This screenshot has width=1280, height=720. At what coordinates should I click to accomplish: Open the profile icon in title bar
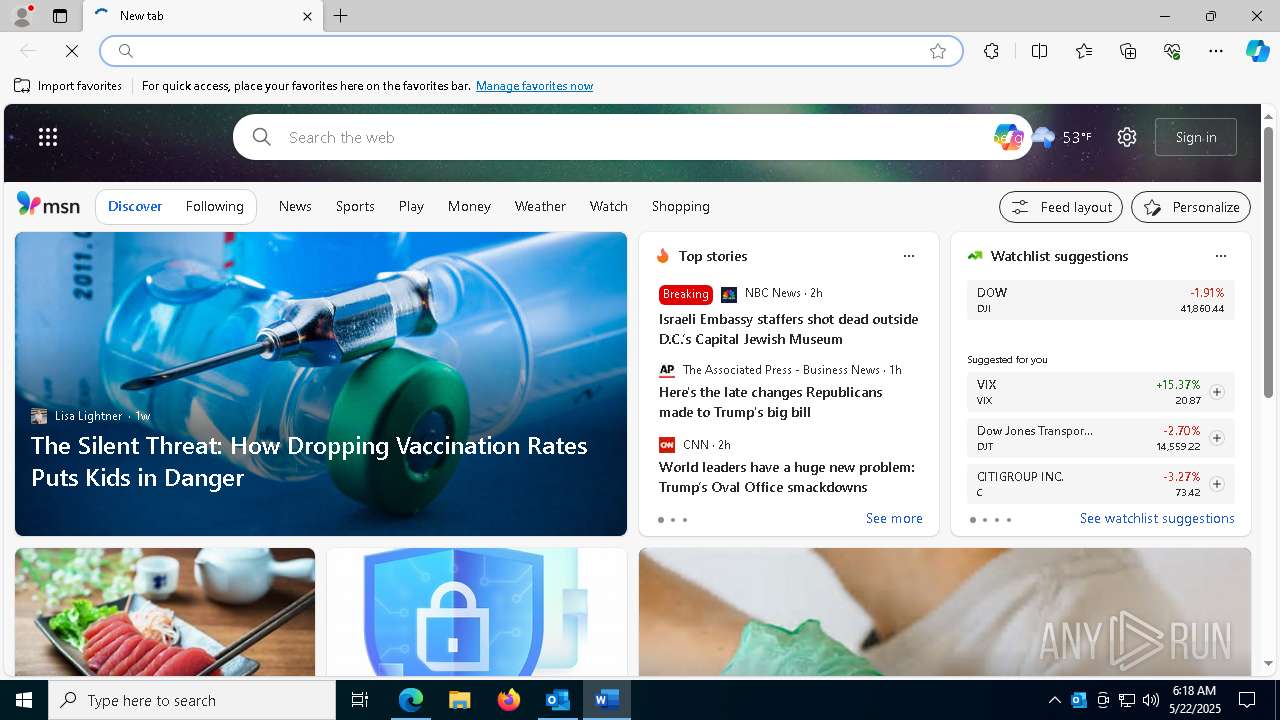21,16
